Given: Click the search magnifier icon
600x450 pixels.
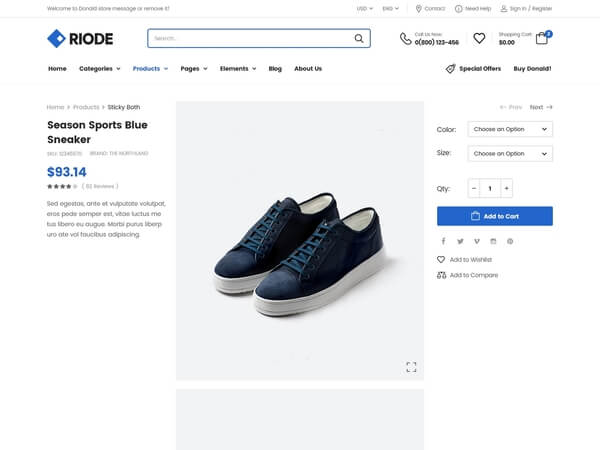Looking at the screenshot, I should 359,38.
